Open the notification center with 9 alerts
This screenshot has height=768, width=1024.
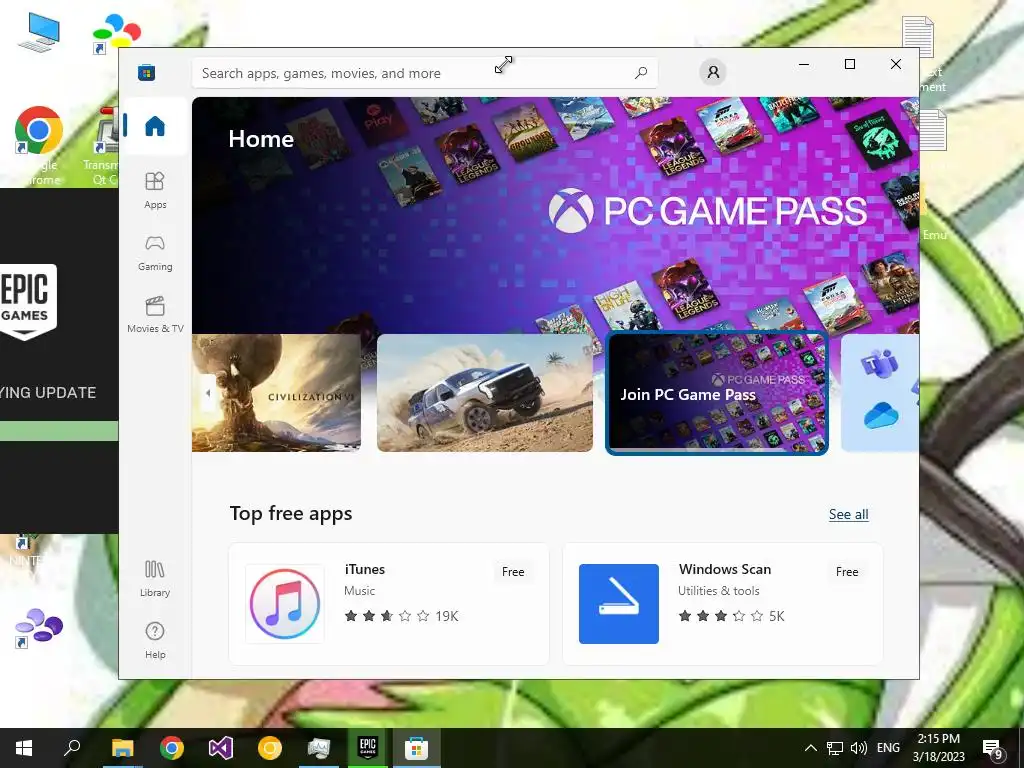pos(993,748)
